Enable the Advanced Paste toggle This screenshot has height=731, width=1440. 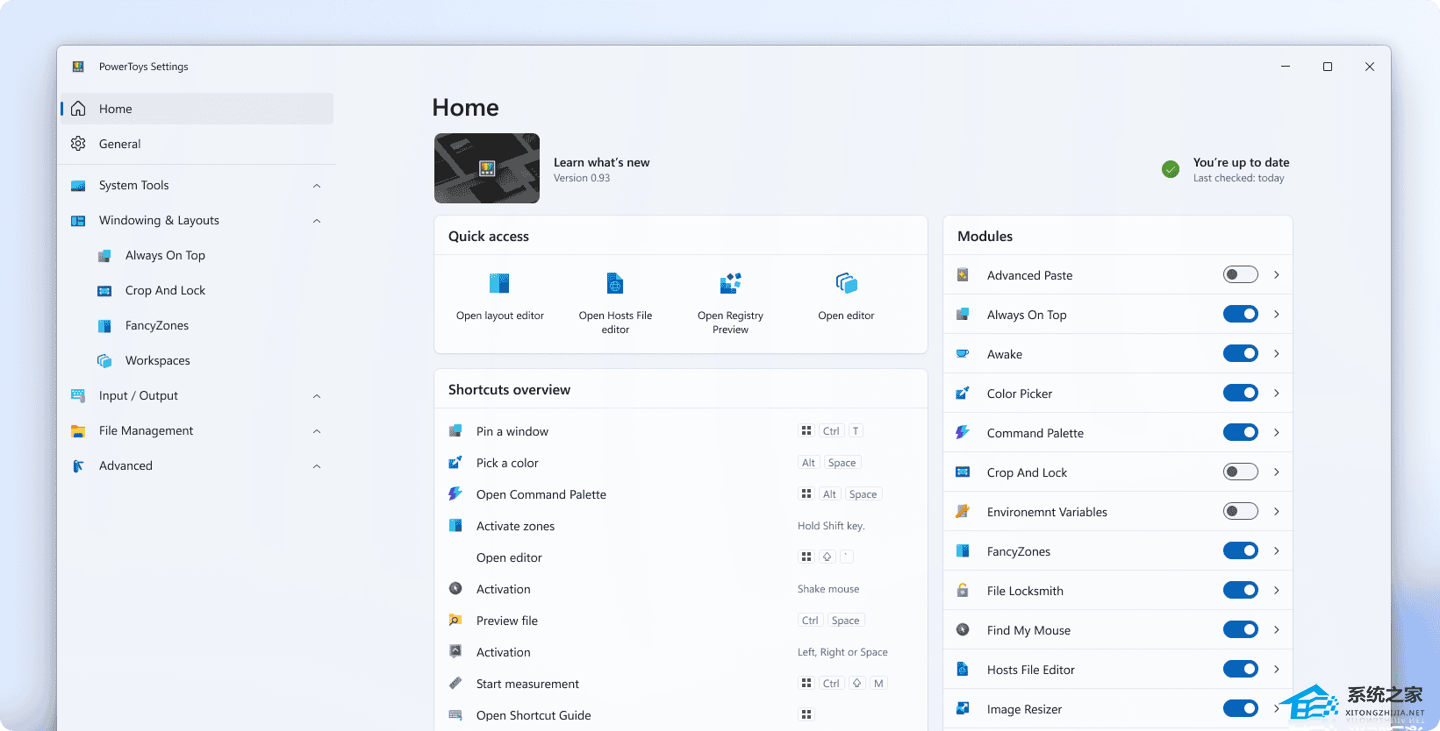point(1240,275)
